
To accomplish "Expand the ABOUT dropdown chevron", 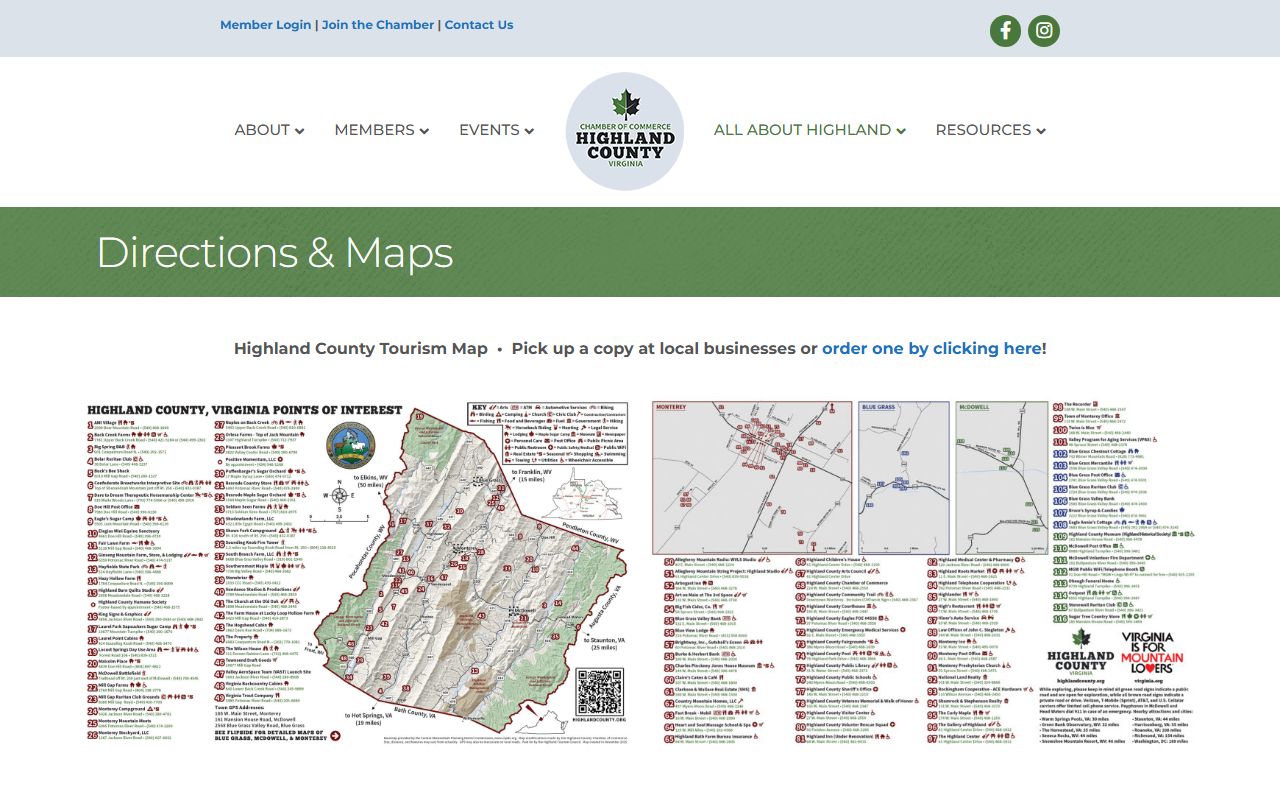I will 300,131.
